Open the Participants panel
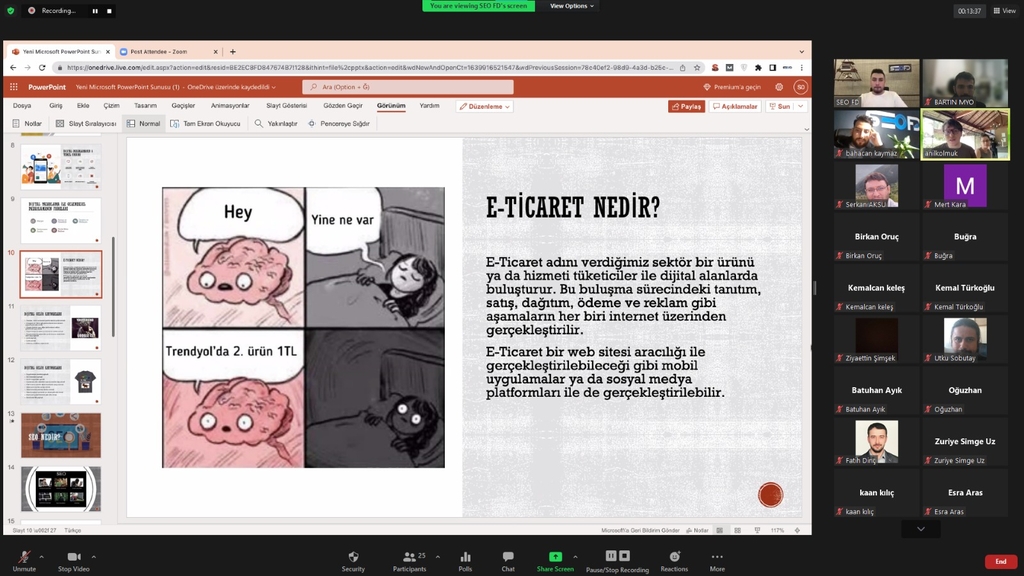 click(409, 560)
